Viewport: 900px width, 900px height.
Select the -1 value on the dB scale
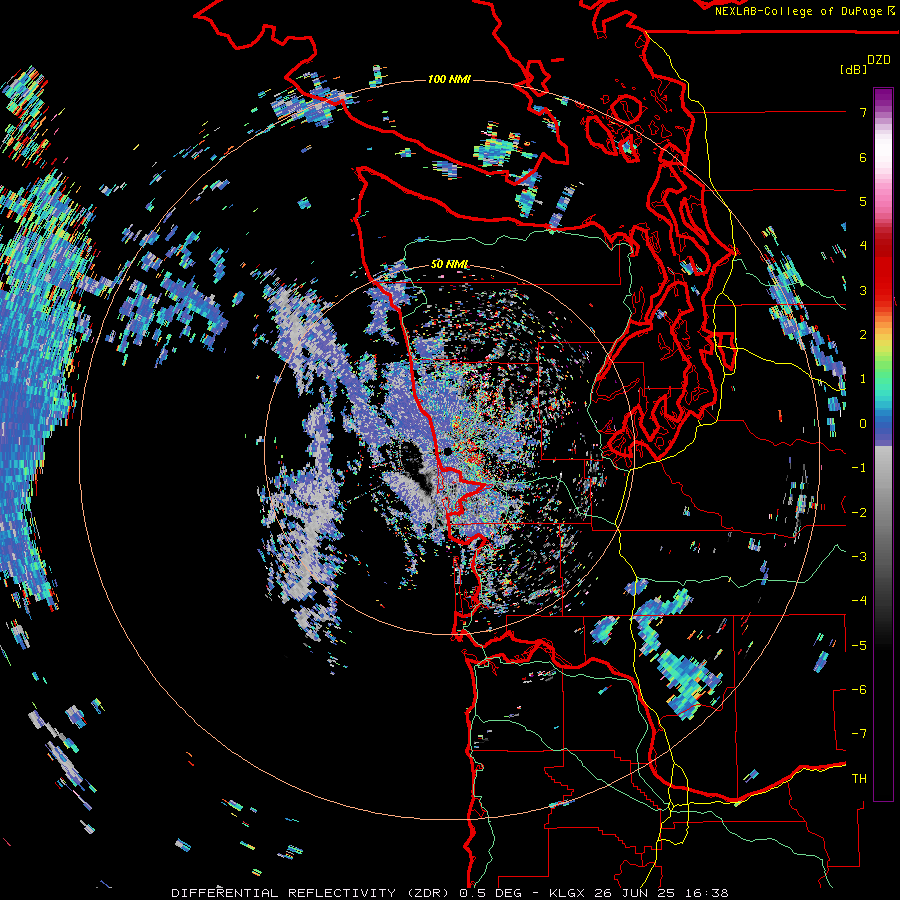click(x=859, y=468)
